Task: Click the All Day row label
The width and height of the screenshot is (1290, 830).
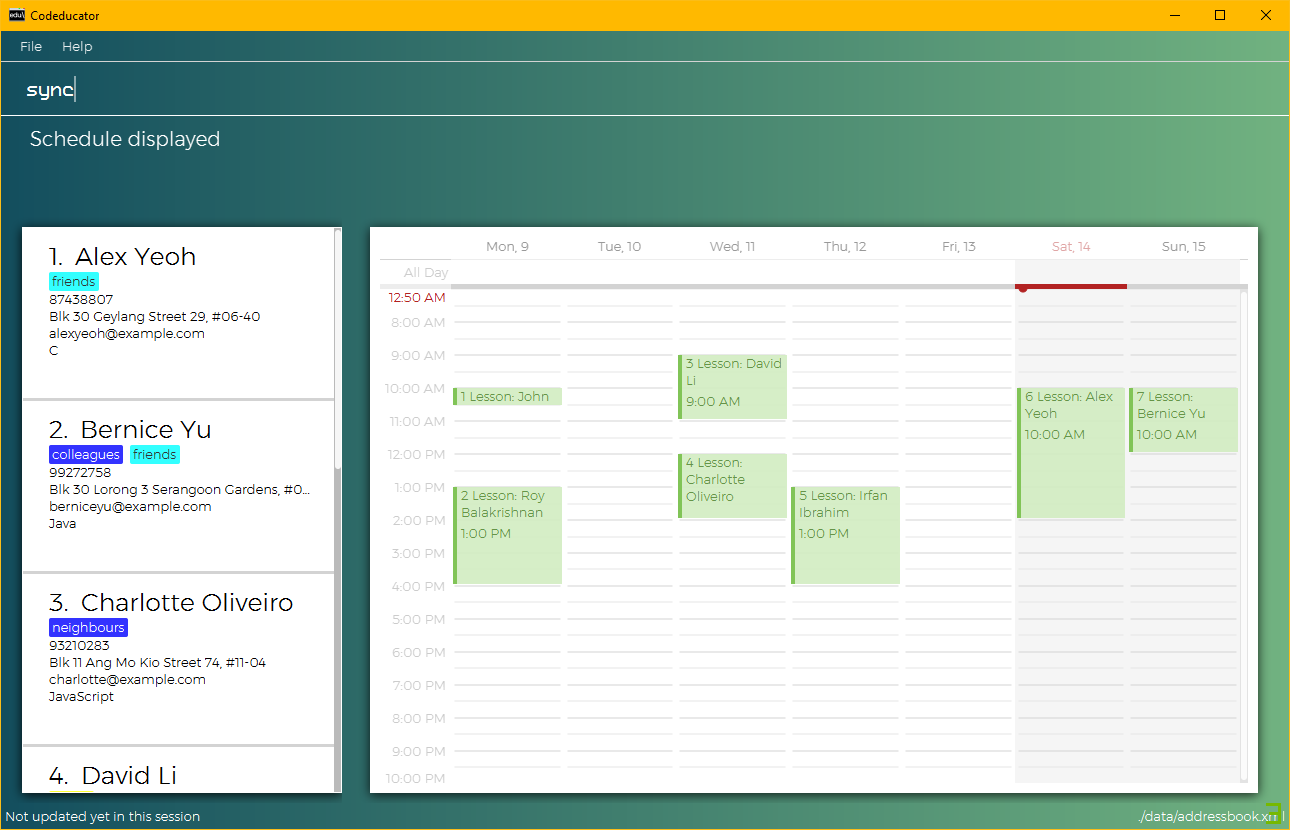Action: point(426,272)
